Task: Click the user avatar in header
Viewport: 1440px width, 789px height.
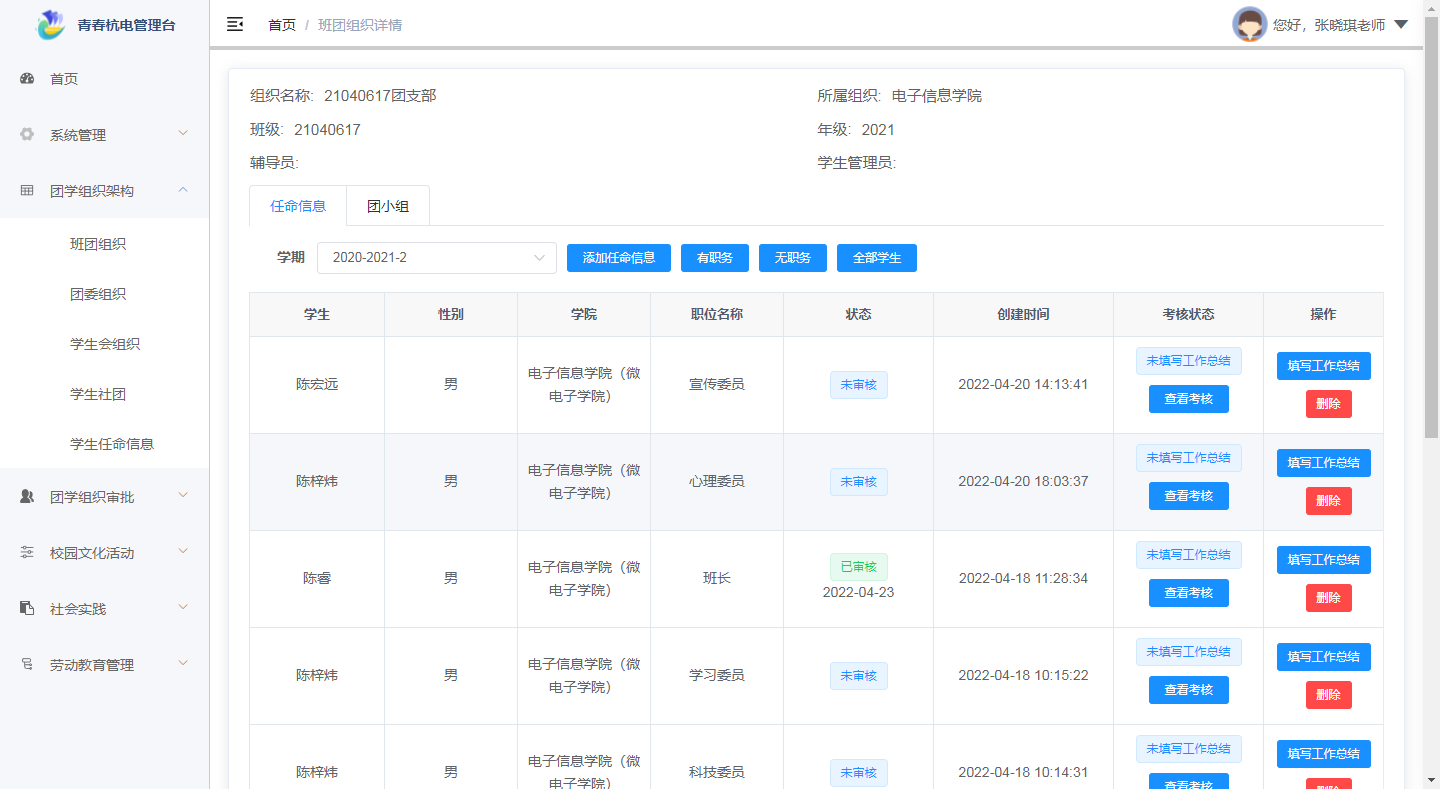Action: point(1250,24)
